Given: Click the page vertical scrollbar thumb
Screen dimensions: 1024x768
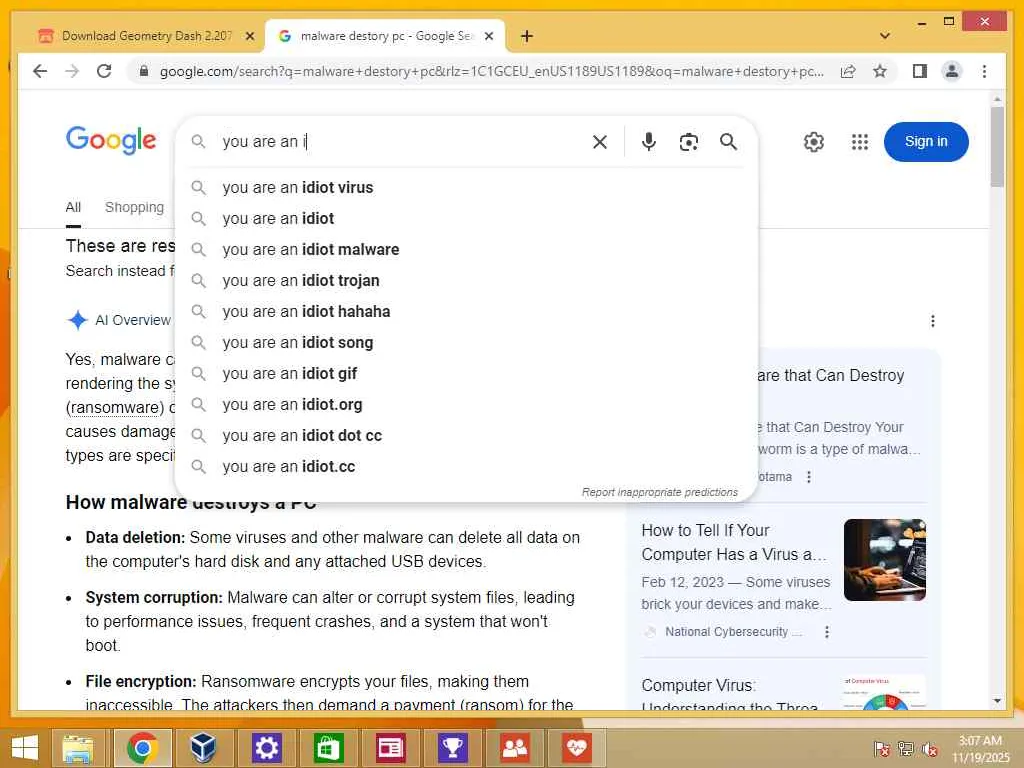Looking at the screenshot, I should [x=997, y=148].
